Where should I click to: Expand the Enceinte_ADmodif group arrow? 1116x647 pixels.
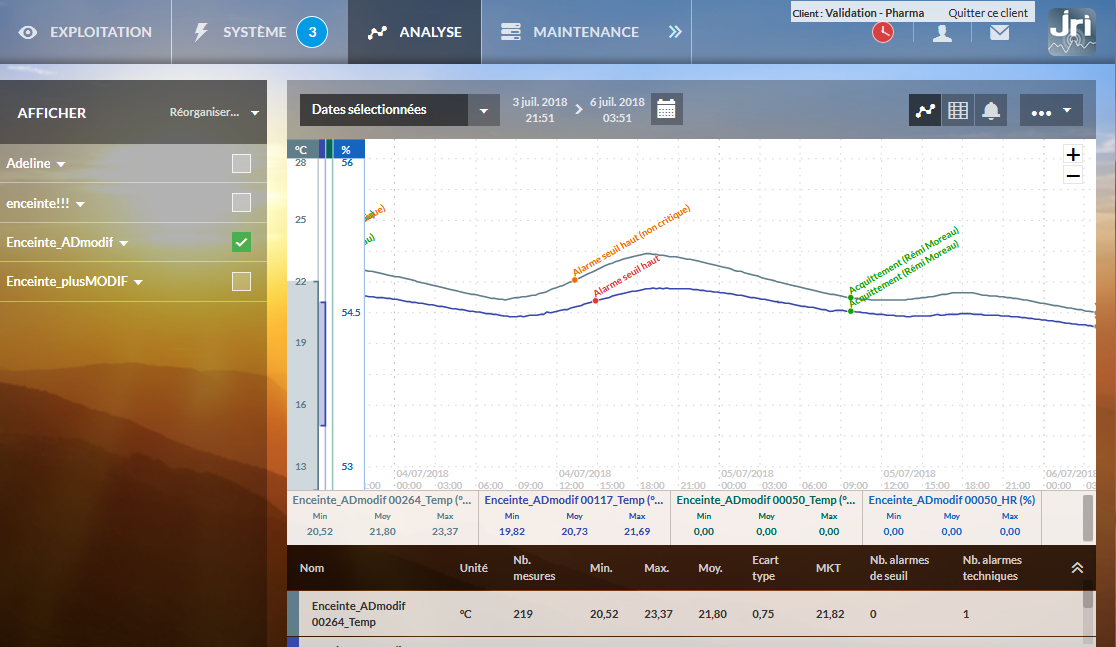[124, 243]
